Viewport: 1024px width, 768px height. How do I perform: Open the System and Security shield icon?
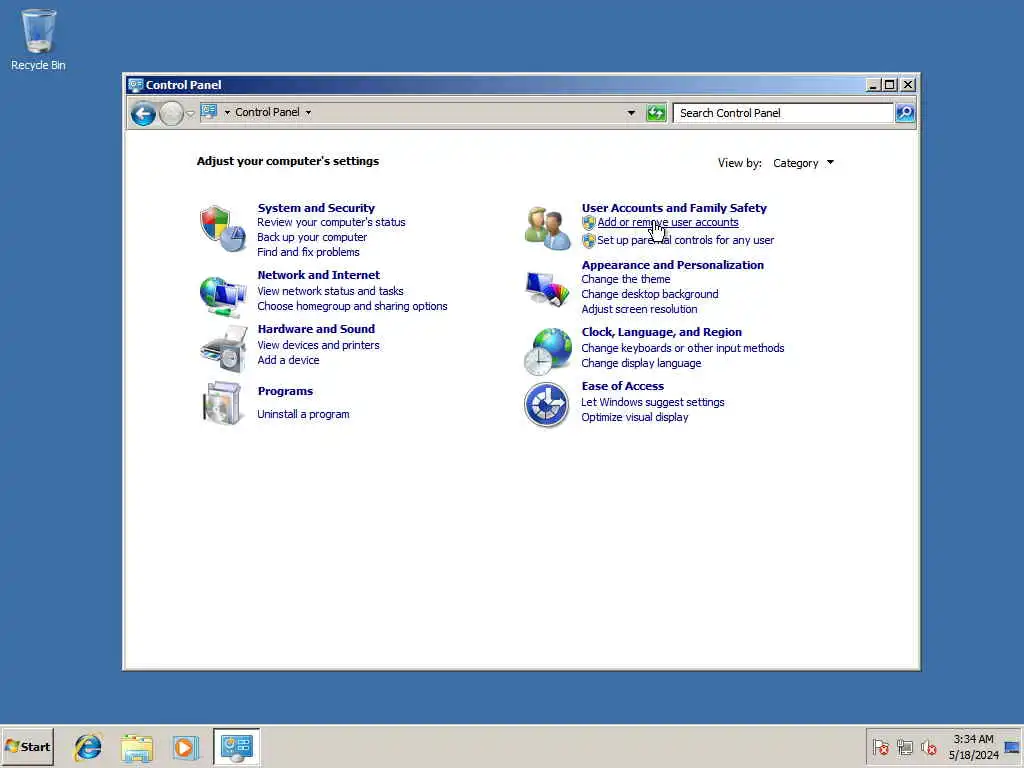tap(223, 229)
